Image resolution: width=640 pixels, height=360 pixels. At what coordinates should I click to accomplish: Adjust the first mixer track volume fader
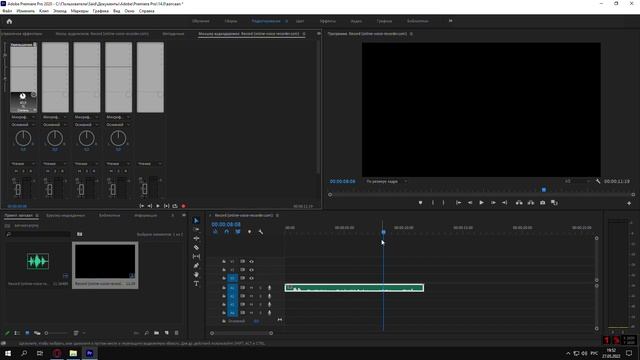click(x=18, y=189)
